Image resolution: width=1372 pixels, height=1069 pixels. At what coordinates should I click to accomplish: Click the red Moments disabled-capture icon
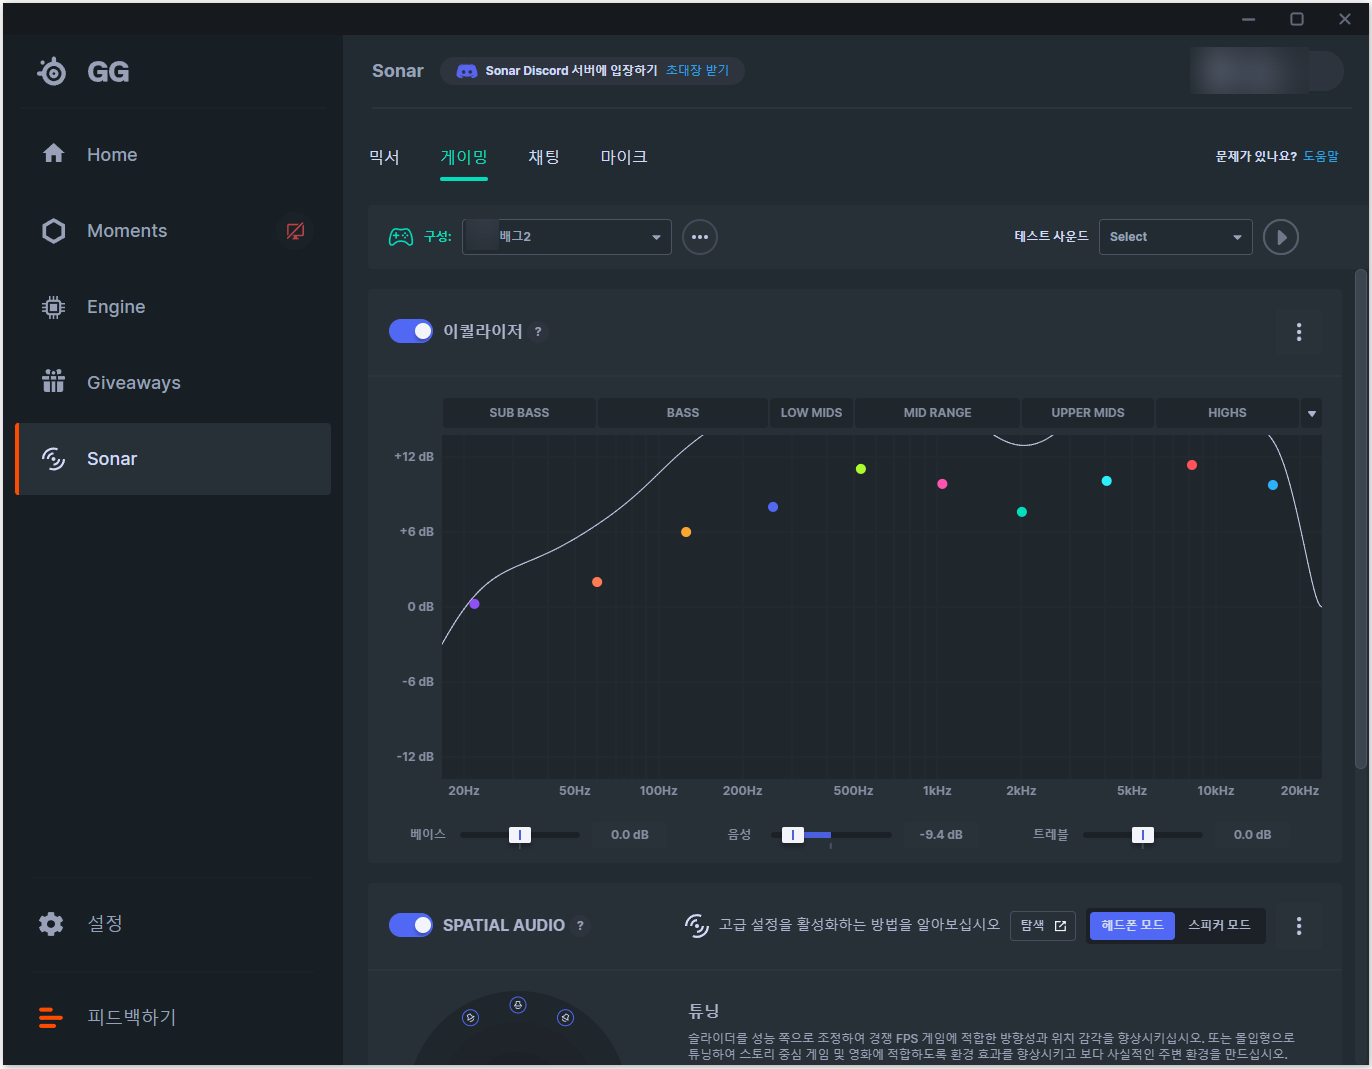coord(295,231)
